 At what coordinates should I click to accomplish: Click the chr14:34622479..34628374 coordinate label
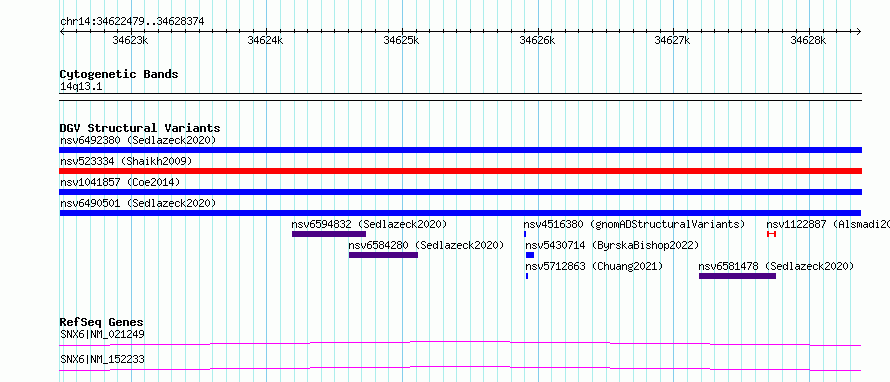[x=132, y=22]
